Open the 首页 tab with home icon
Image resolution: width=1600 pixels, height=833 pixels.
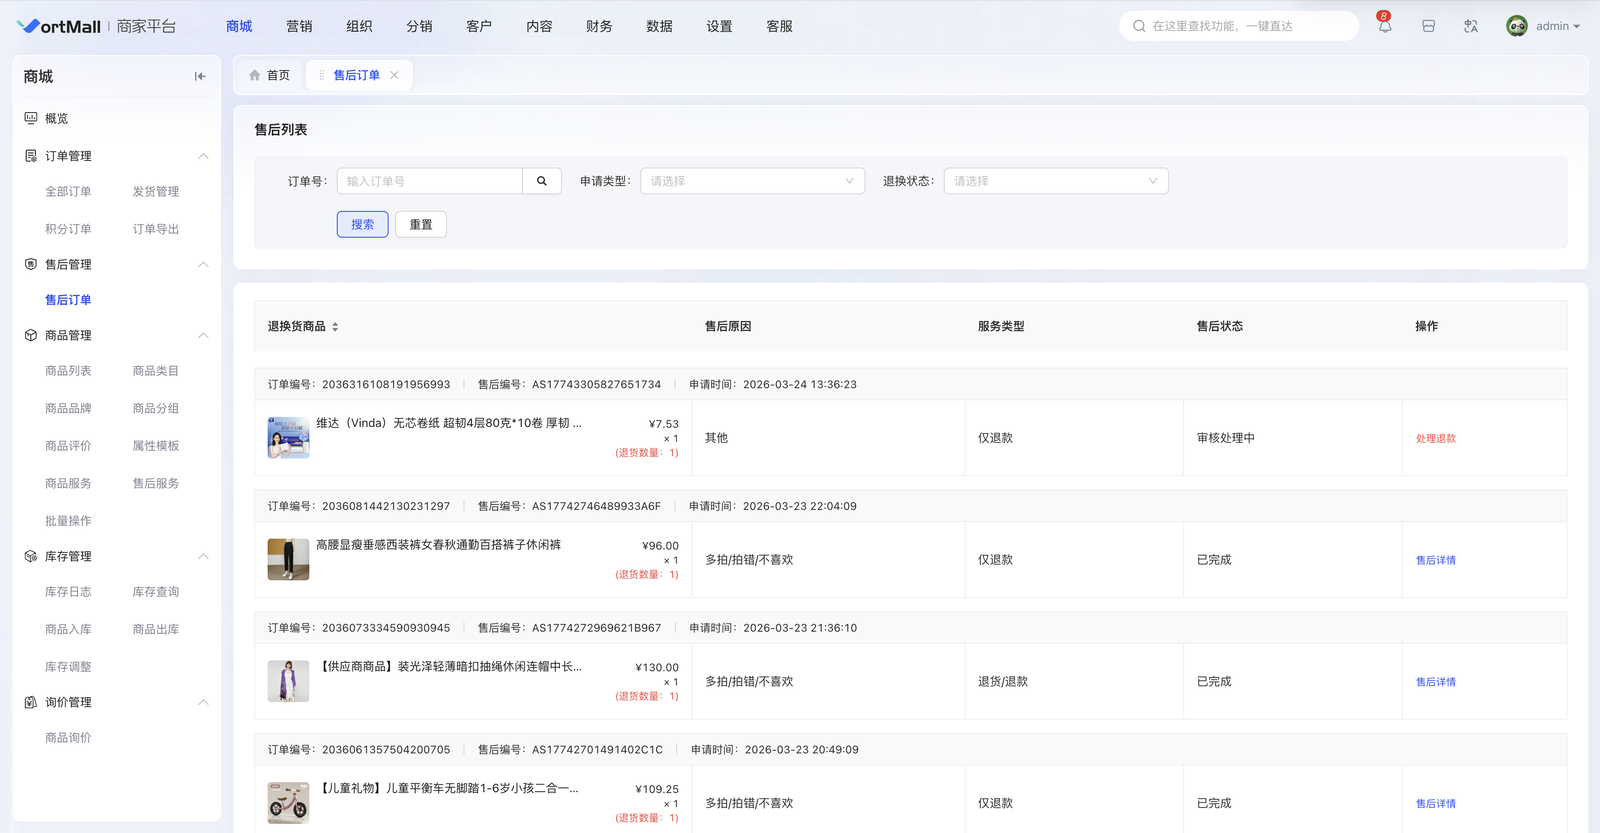click(269, 75)
